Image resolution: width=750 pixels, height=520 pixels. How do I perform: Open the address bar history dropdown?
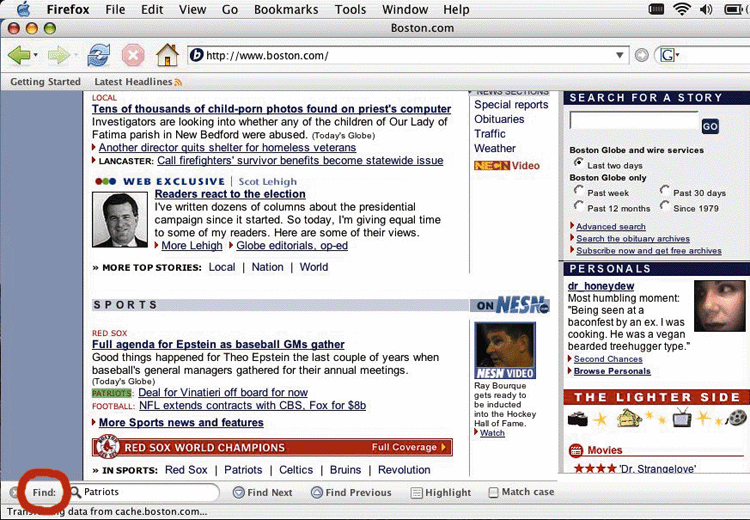[x=619, y=55]
